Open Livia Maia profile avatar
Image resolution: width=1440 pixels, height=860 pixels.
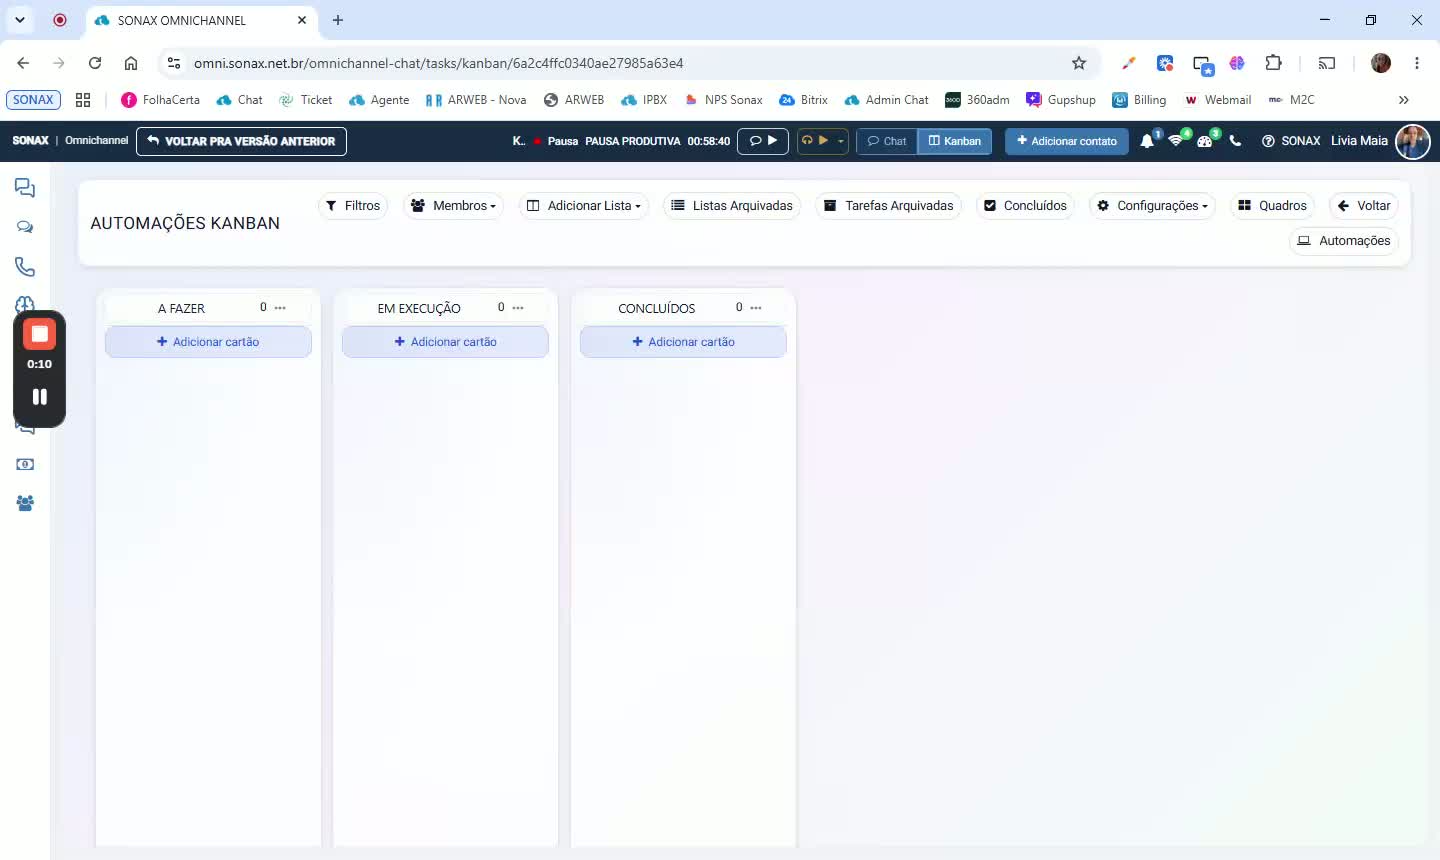coord(1413,141)
